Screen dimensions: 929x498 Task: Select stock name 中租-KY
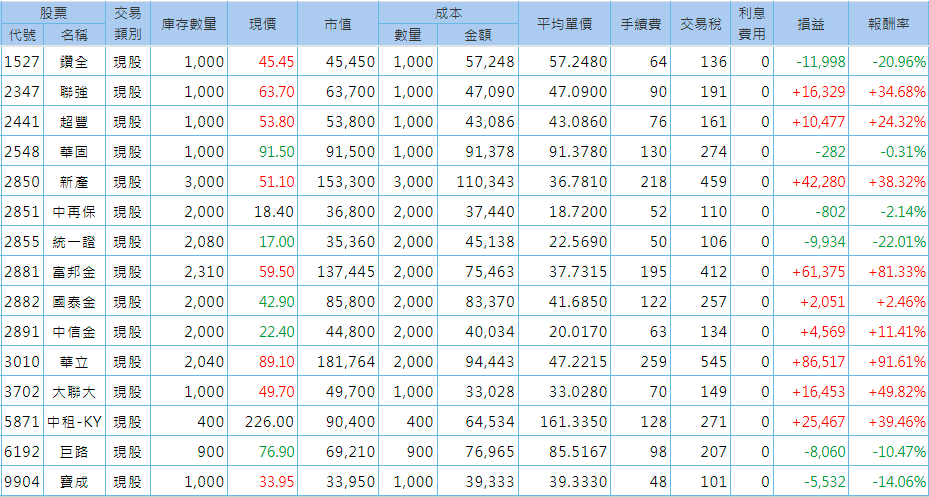pyautogui.click(x=74, y=422)
